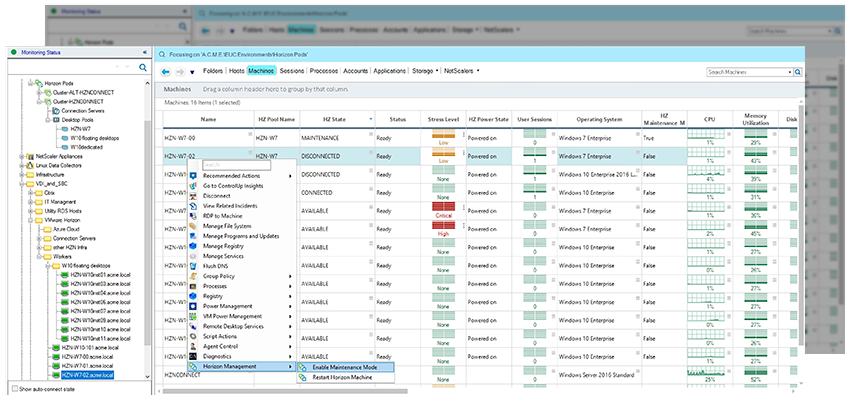The width and height of the screenshot is (850, 400).
Task: Toggle Show auto-connect state checkbox
Action: pyautogui.click(x=15, y=389)
